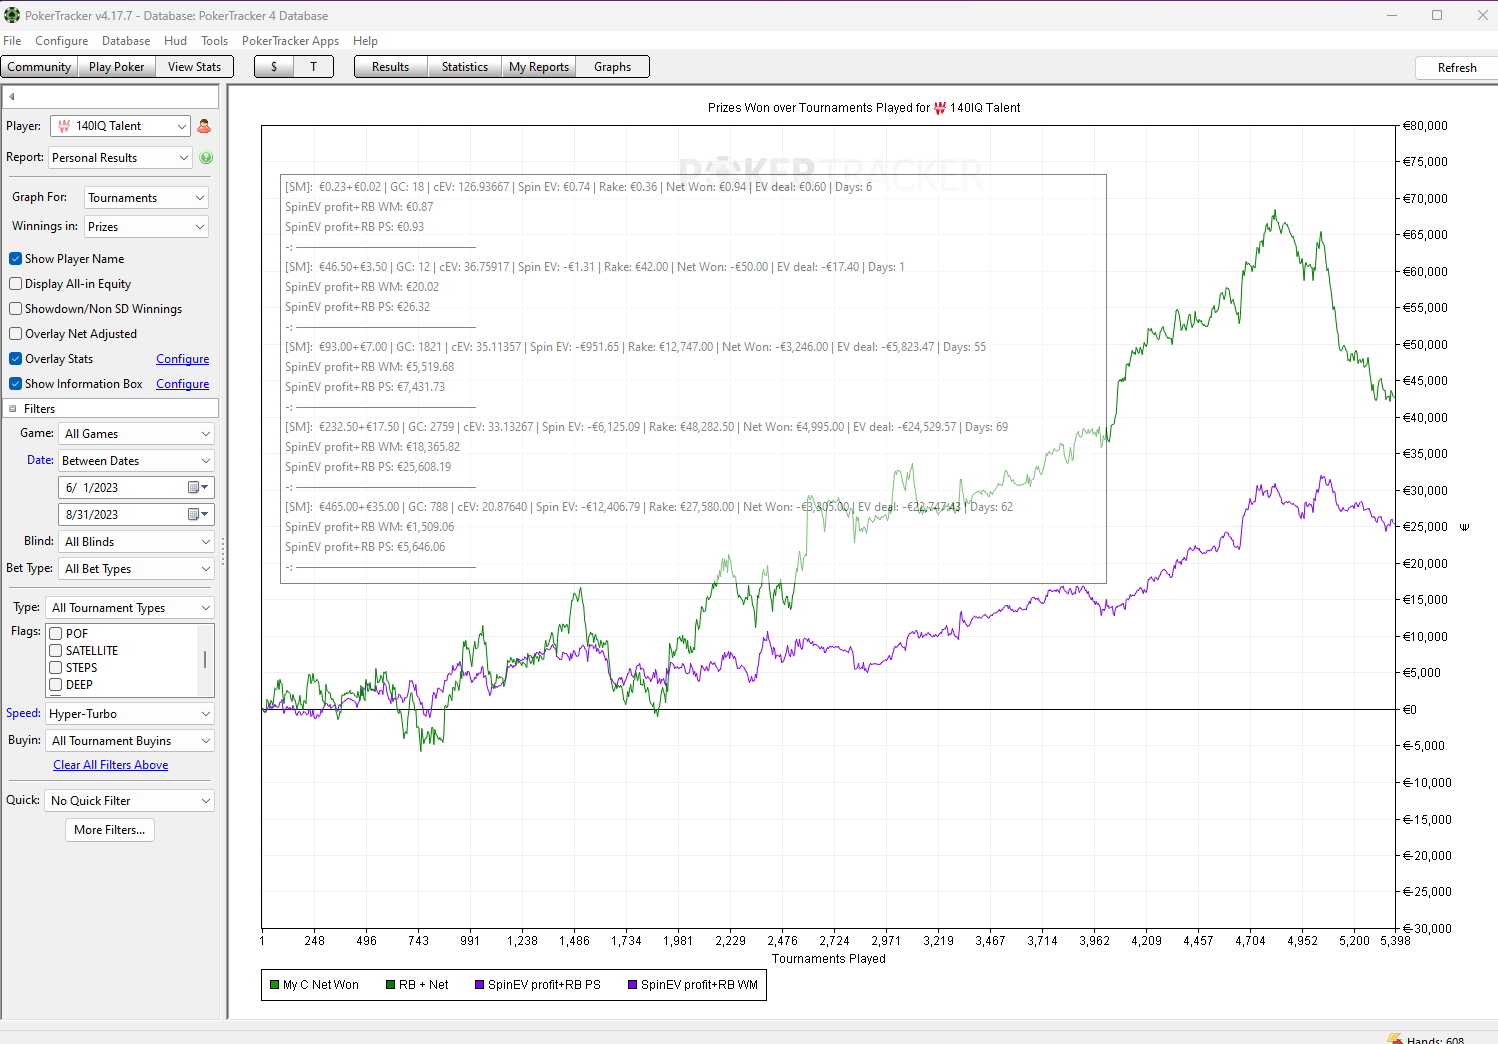The height and width of the screenshot is (1044, 1498).
Task: Click the green help icon next to Report
Action: (206, 158)
